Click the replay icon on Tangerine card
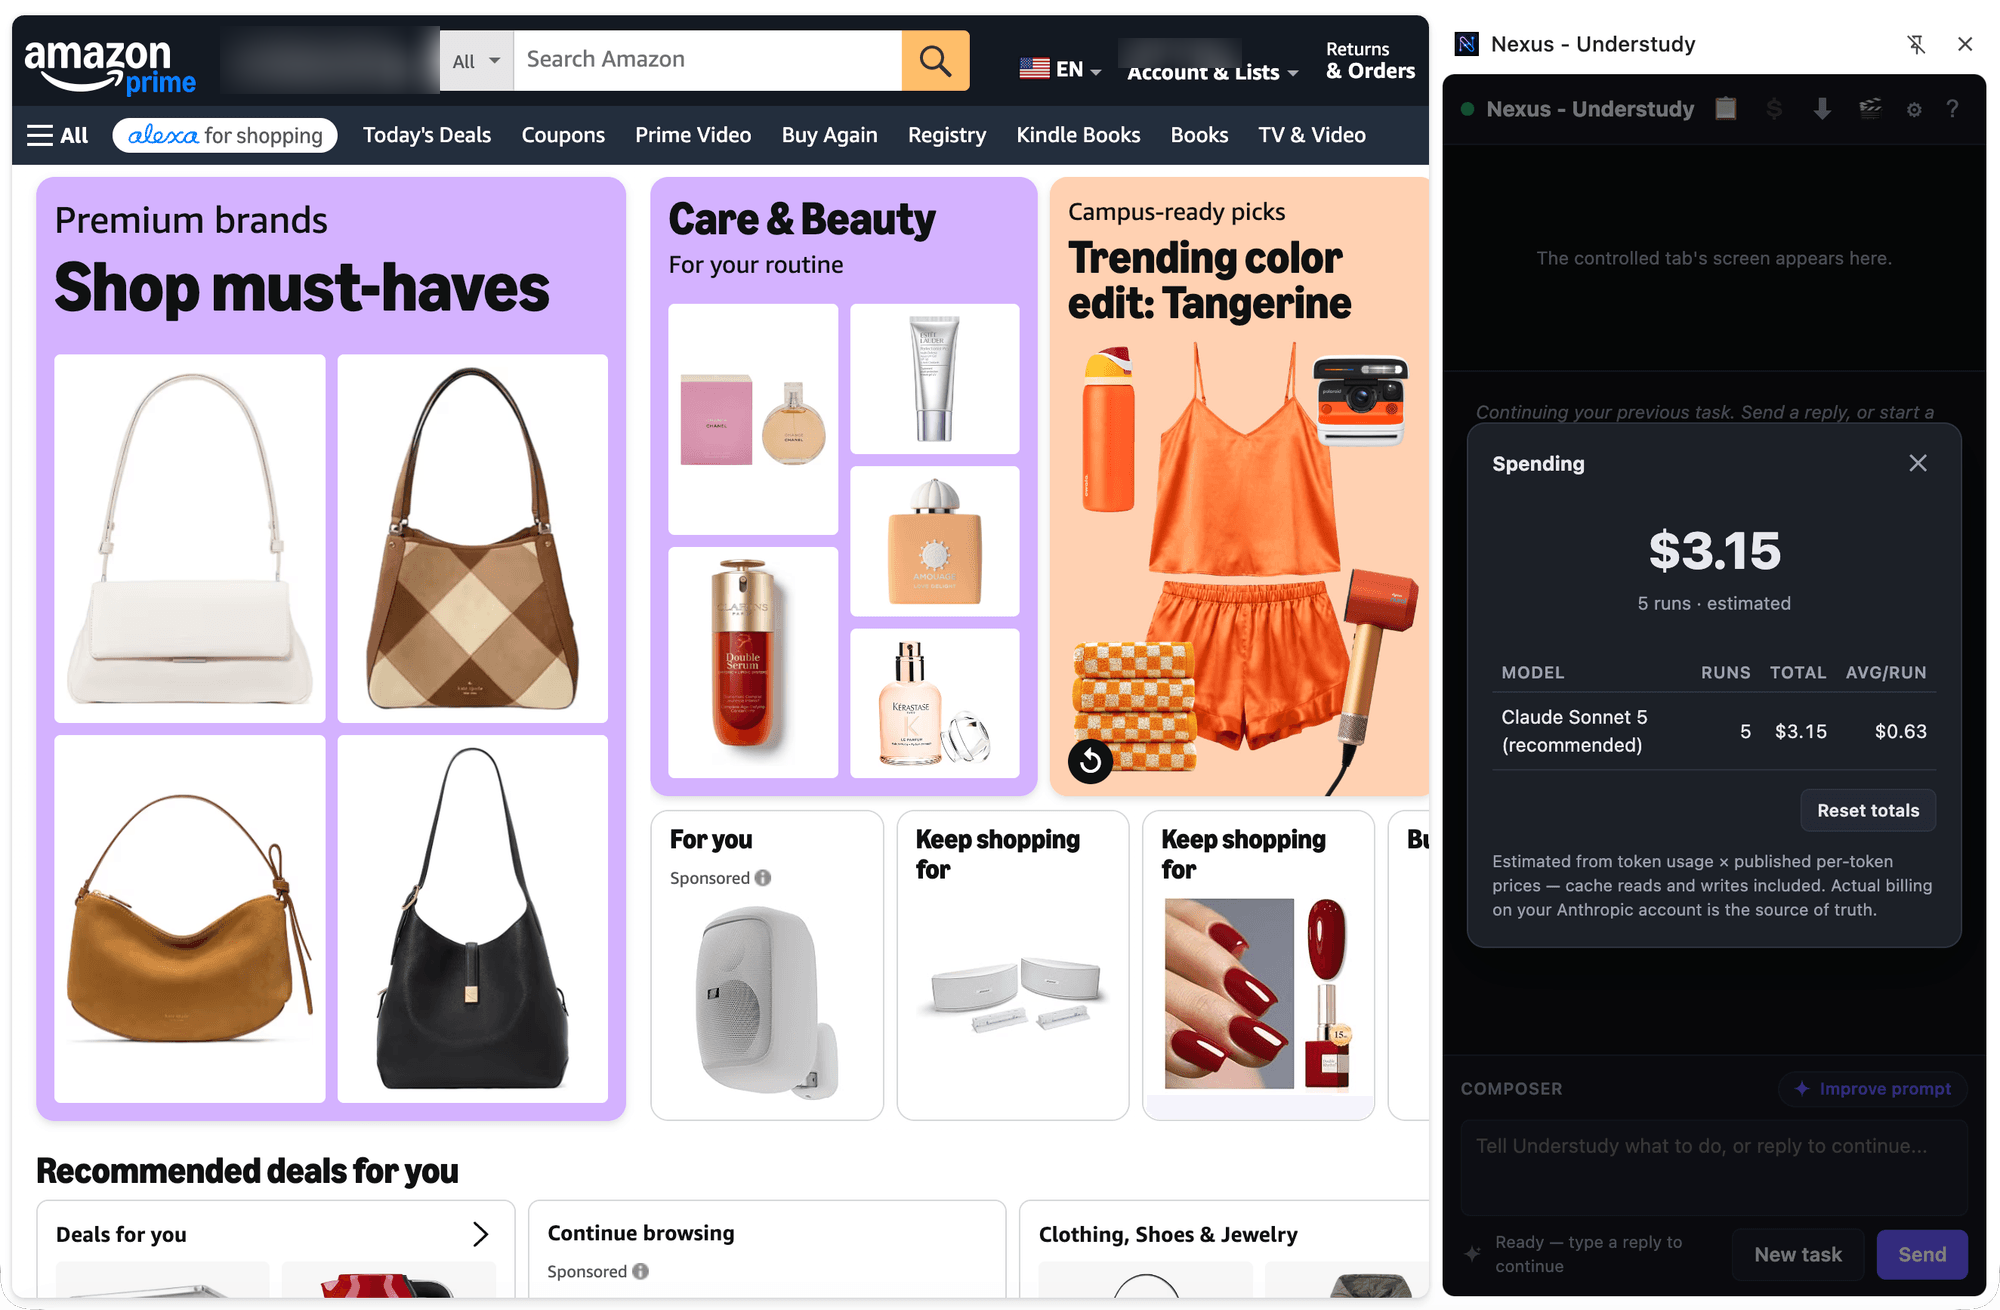Screen dimensions: 2000x1310 (1090, 761)
